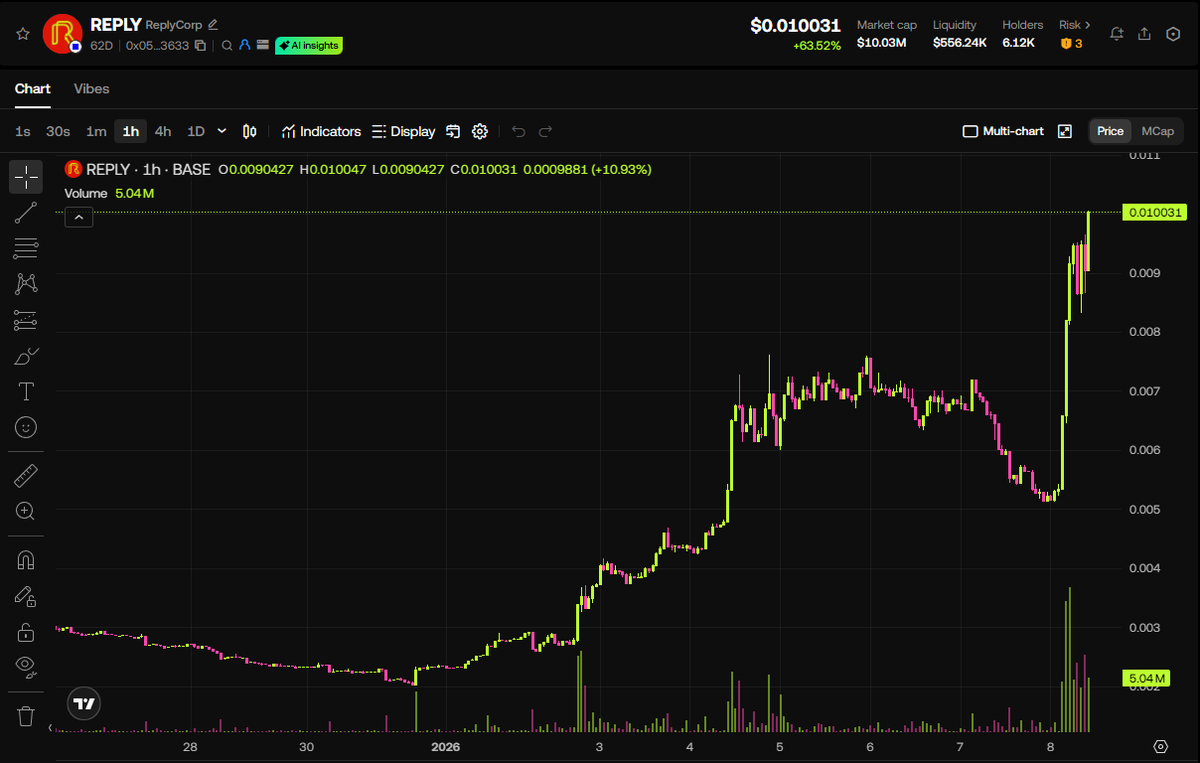
Task: Toggle magnet mode for drawings
Action: 26,560
